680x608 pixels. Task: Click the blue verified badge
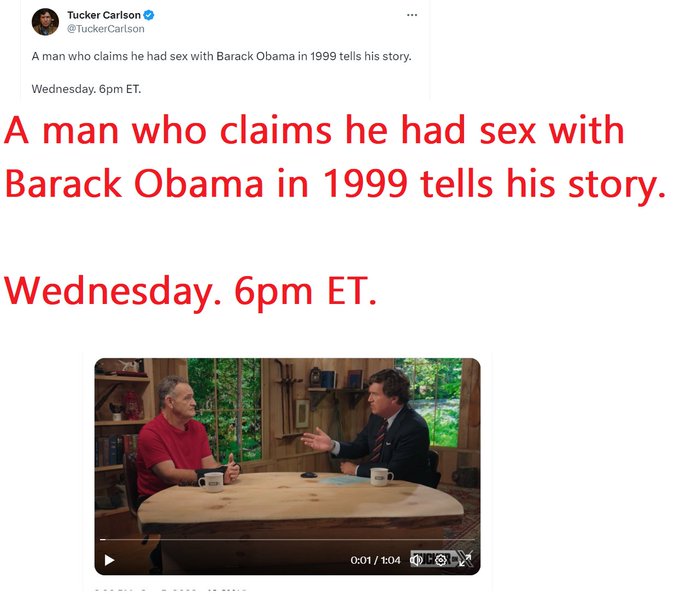coord(149,16)
